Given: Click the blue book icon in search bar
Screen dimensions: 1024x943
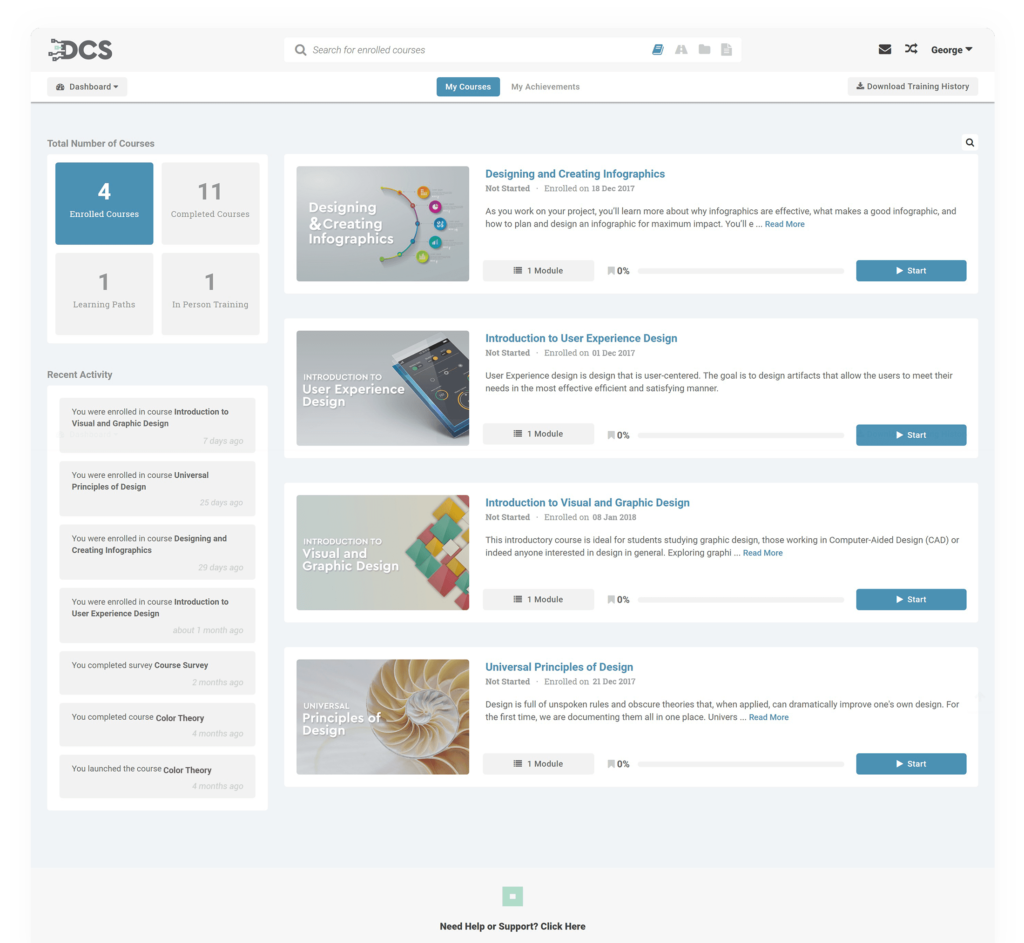Looking at the screenshot, I should [x=658, y=50].
